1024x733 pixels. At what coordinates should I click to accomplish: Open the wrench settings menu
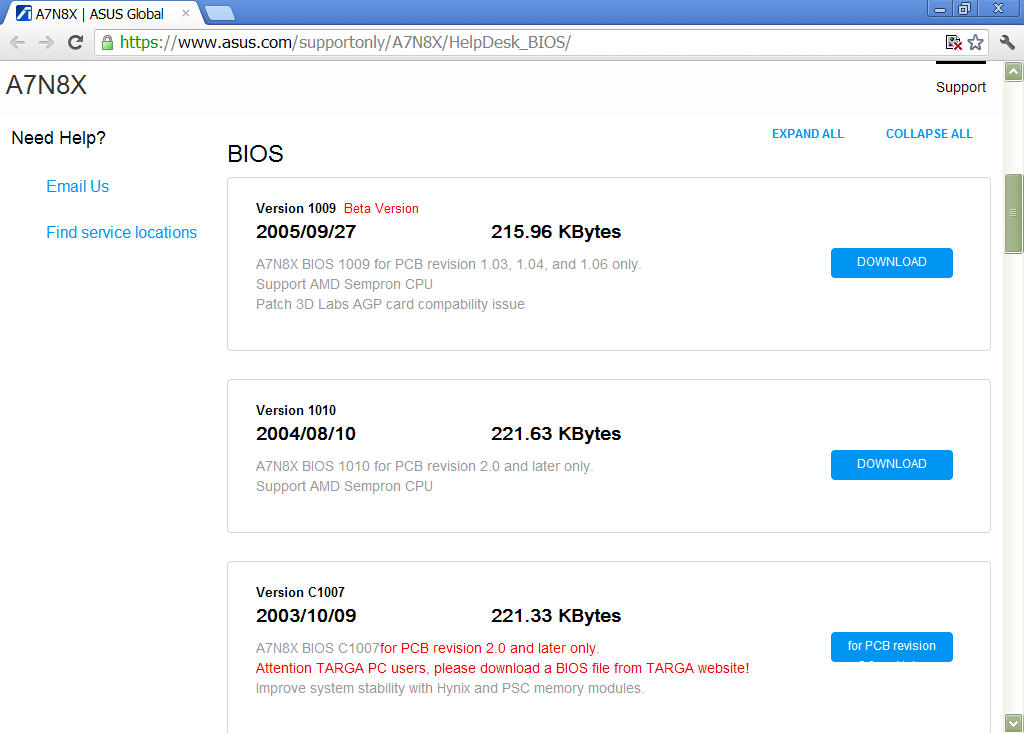1008,42
